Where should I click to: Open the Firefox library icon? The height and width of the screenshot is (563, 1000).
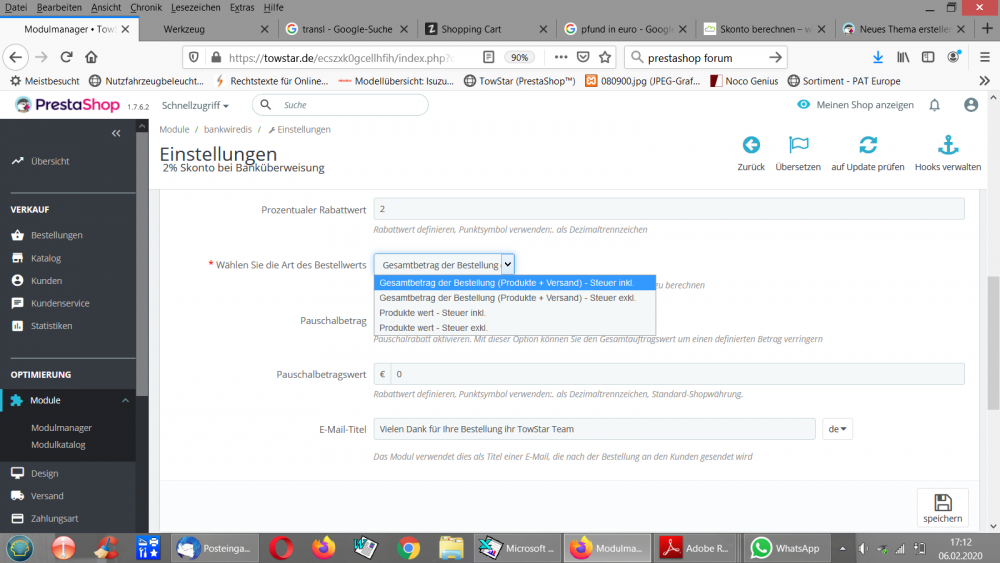click(903, 57)
